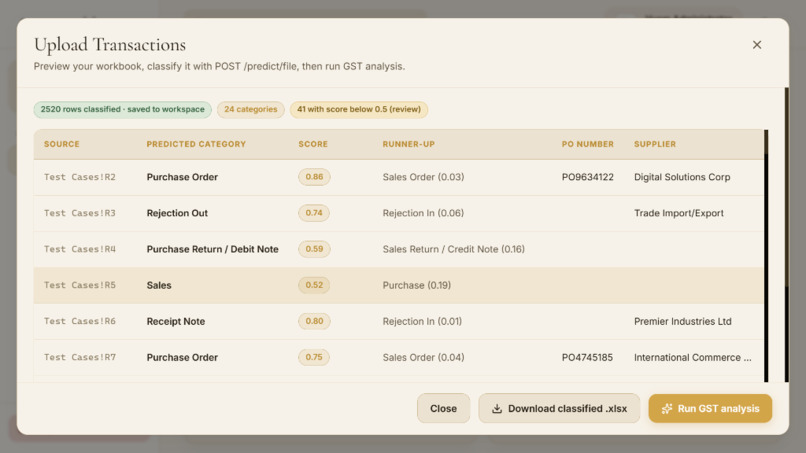Sort by PREDICTED CATEGORY column header
806x453 pixels.
[196, 144]
